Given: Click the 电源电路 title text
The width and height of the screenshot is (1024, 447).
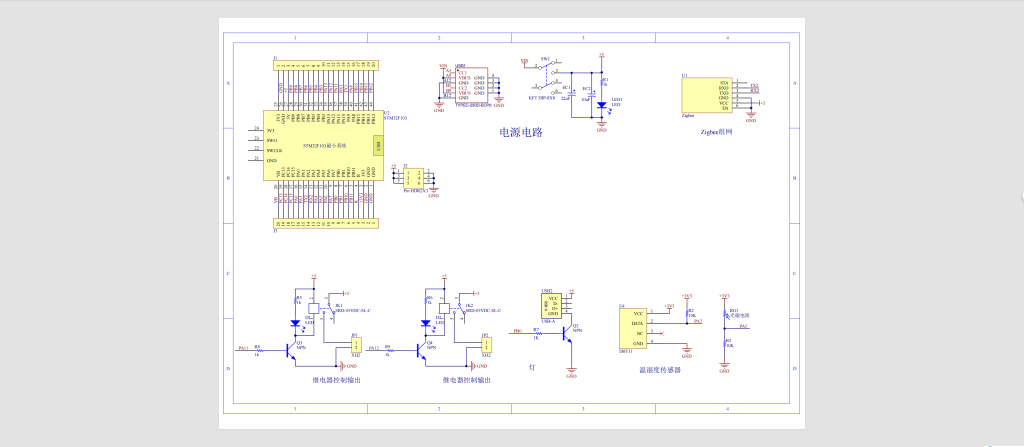Looking at the screenshot, I should (521, 131).
